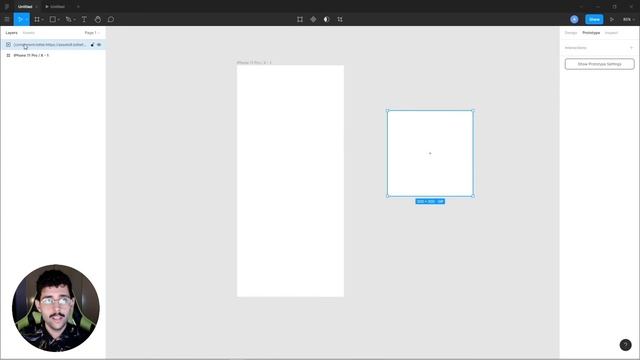Open the Page 1 pages dropdown

click(92, 33)
